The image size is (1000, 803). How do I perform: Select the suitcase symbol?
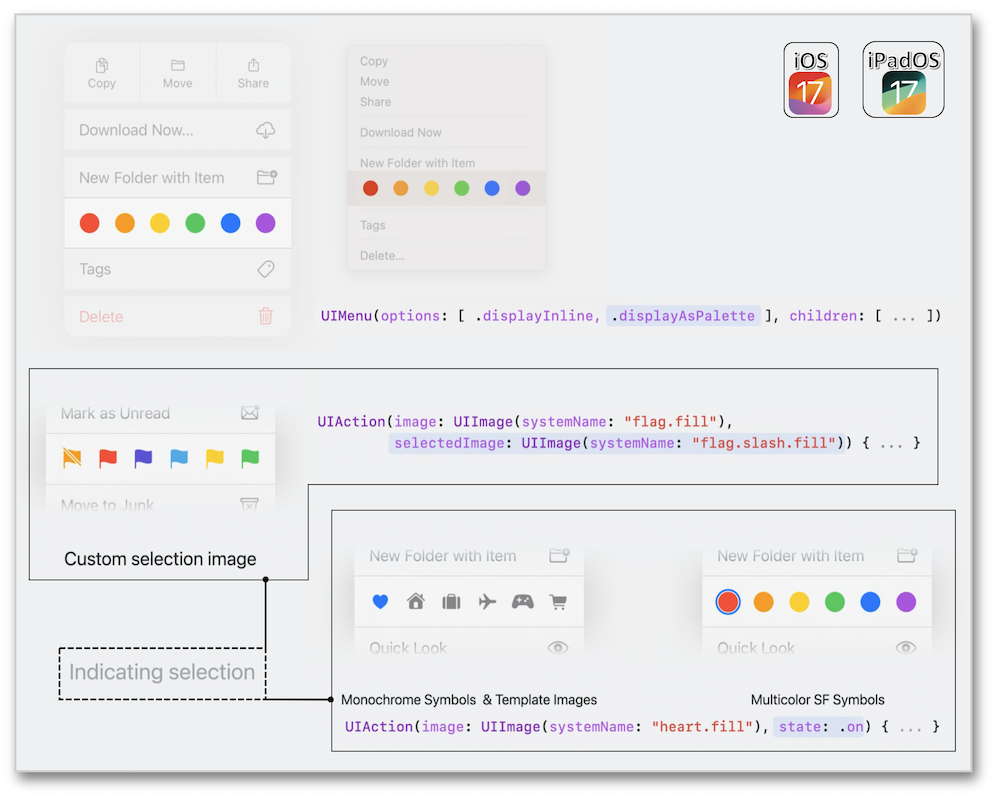pyautogui.click(x=452, y=601)
